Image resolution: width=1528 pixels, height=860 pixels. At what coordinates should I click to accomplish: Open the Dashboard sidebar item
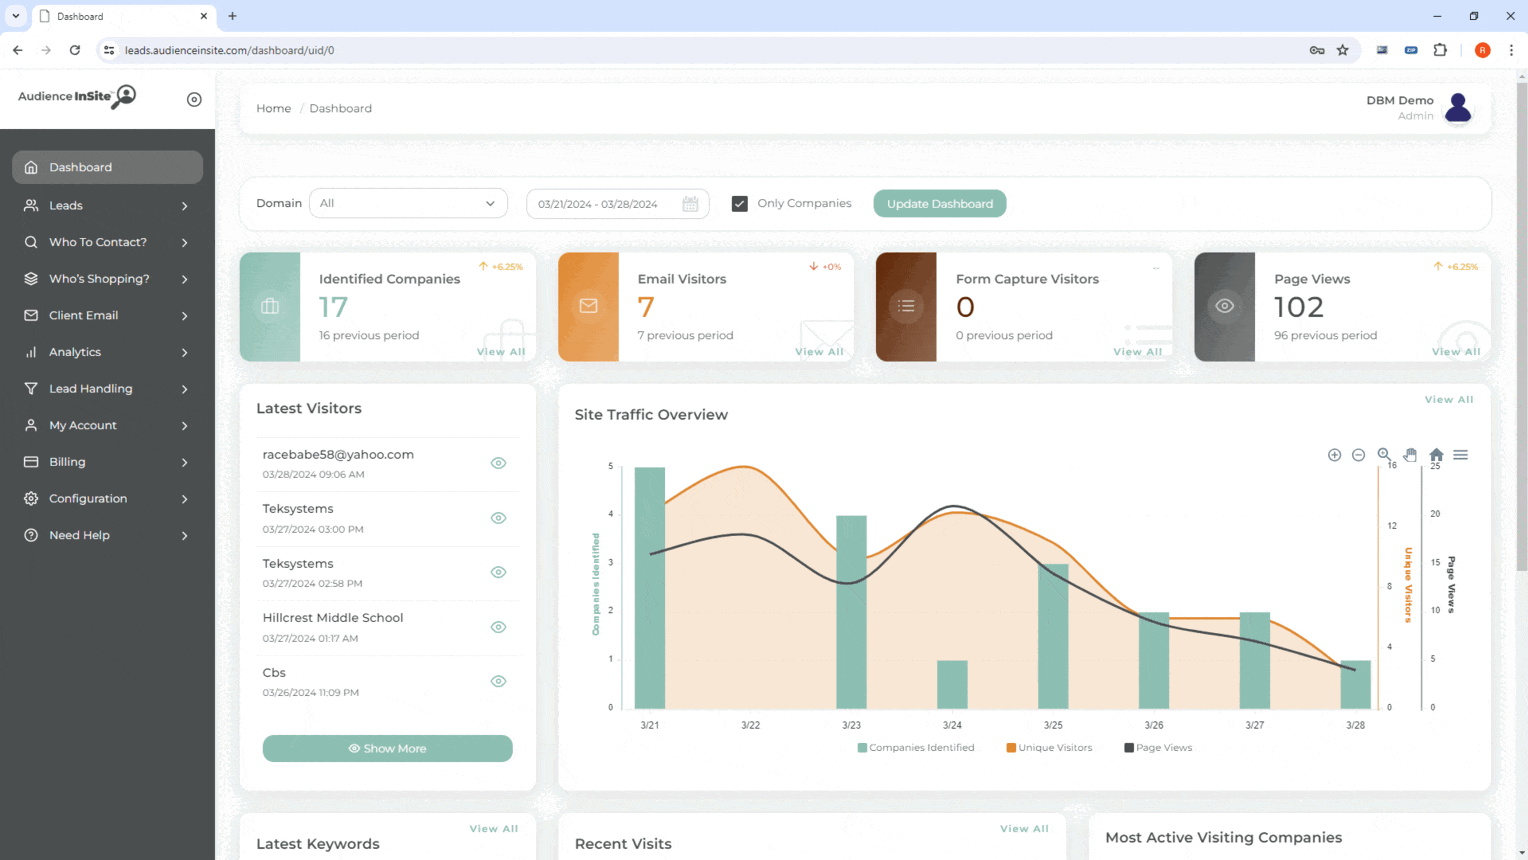[107, 167]
